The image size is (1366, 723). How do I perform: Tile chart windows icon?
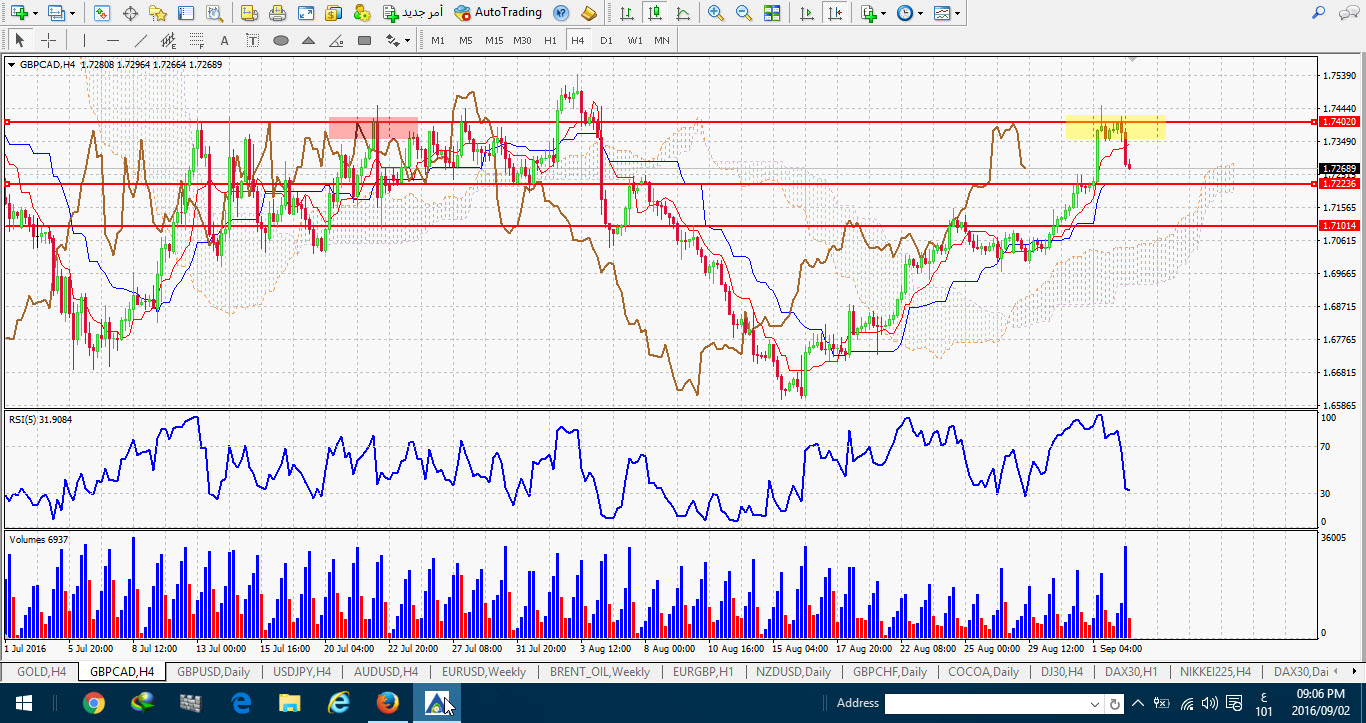(772, 13)
